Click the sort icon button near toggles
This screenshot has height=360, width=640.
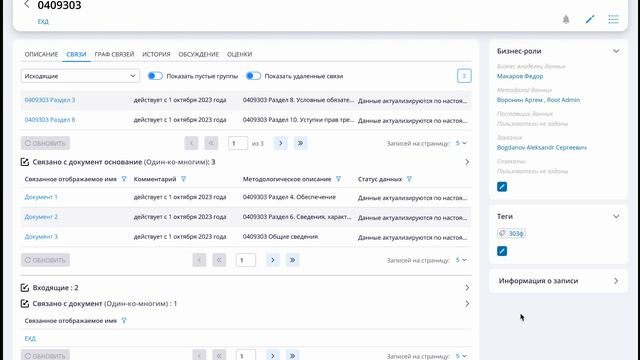click(464, 76)
